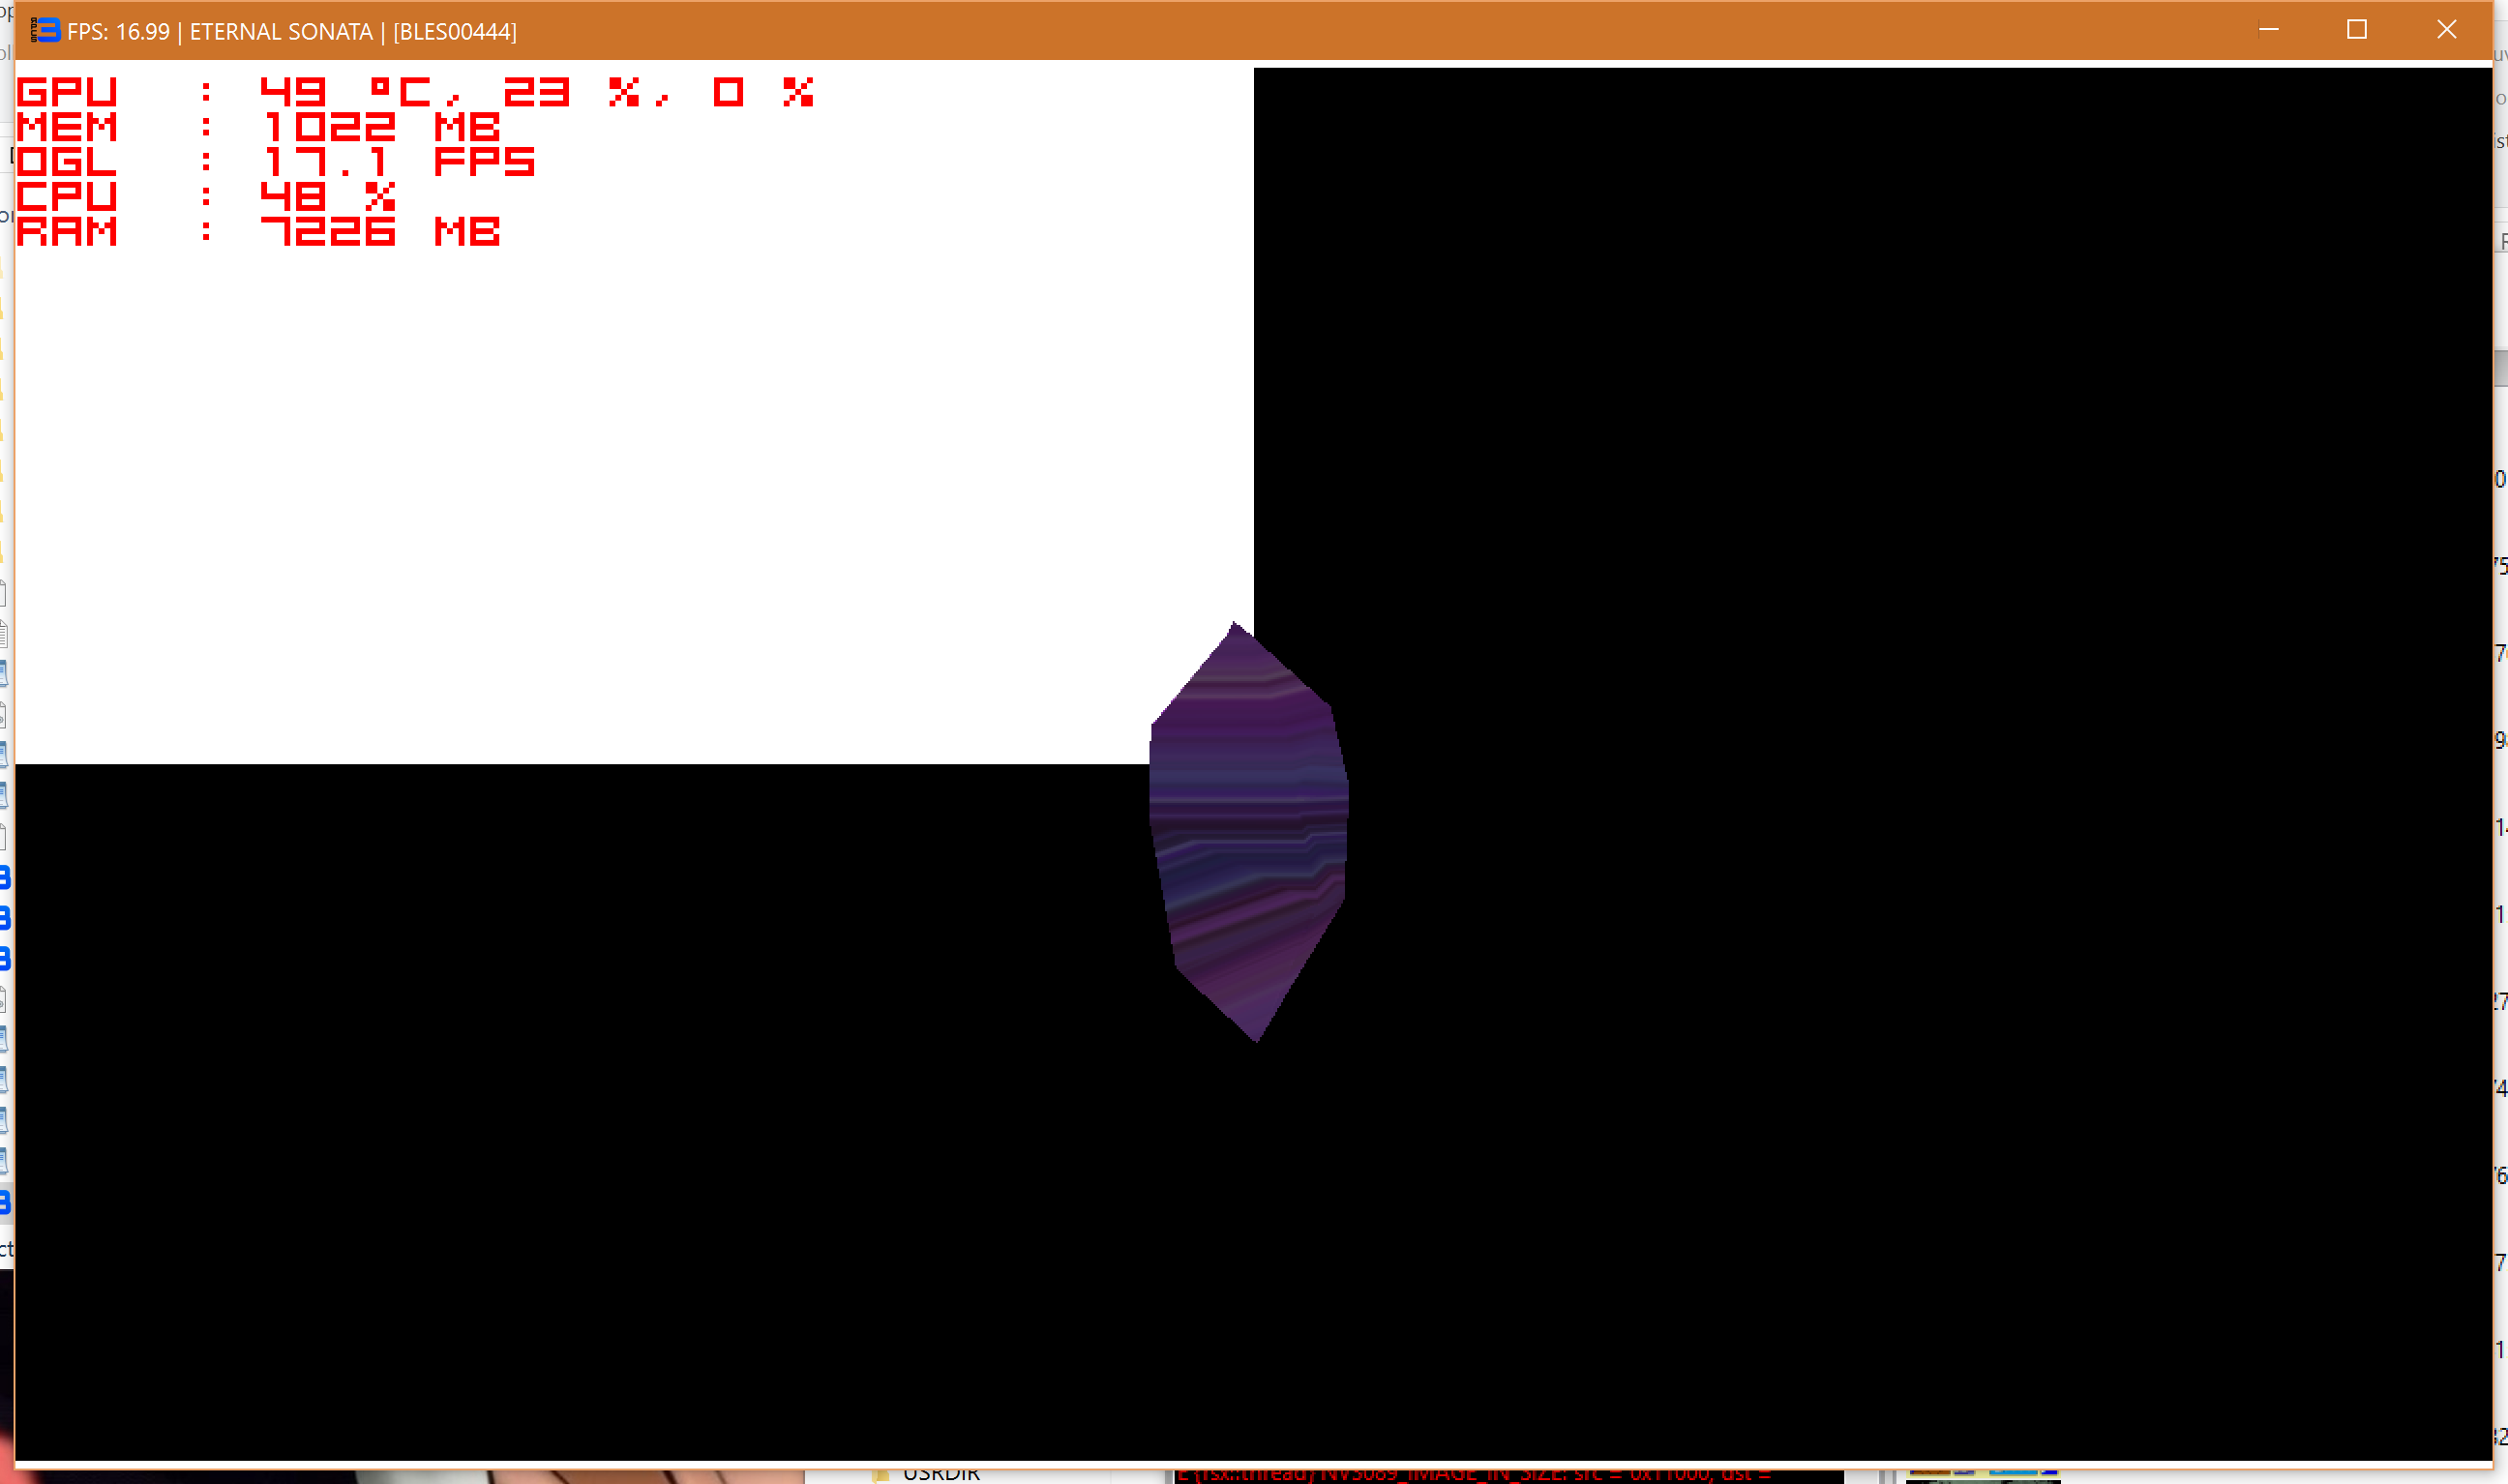Close the ETERNAL SONATA game window
This screenshot has width=2508, height=1484.
2446,30
